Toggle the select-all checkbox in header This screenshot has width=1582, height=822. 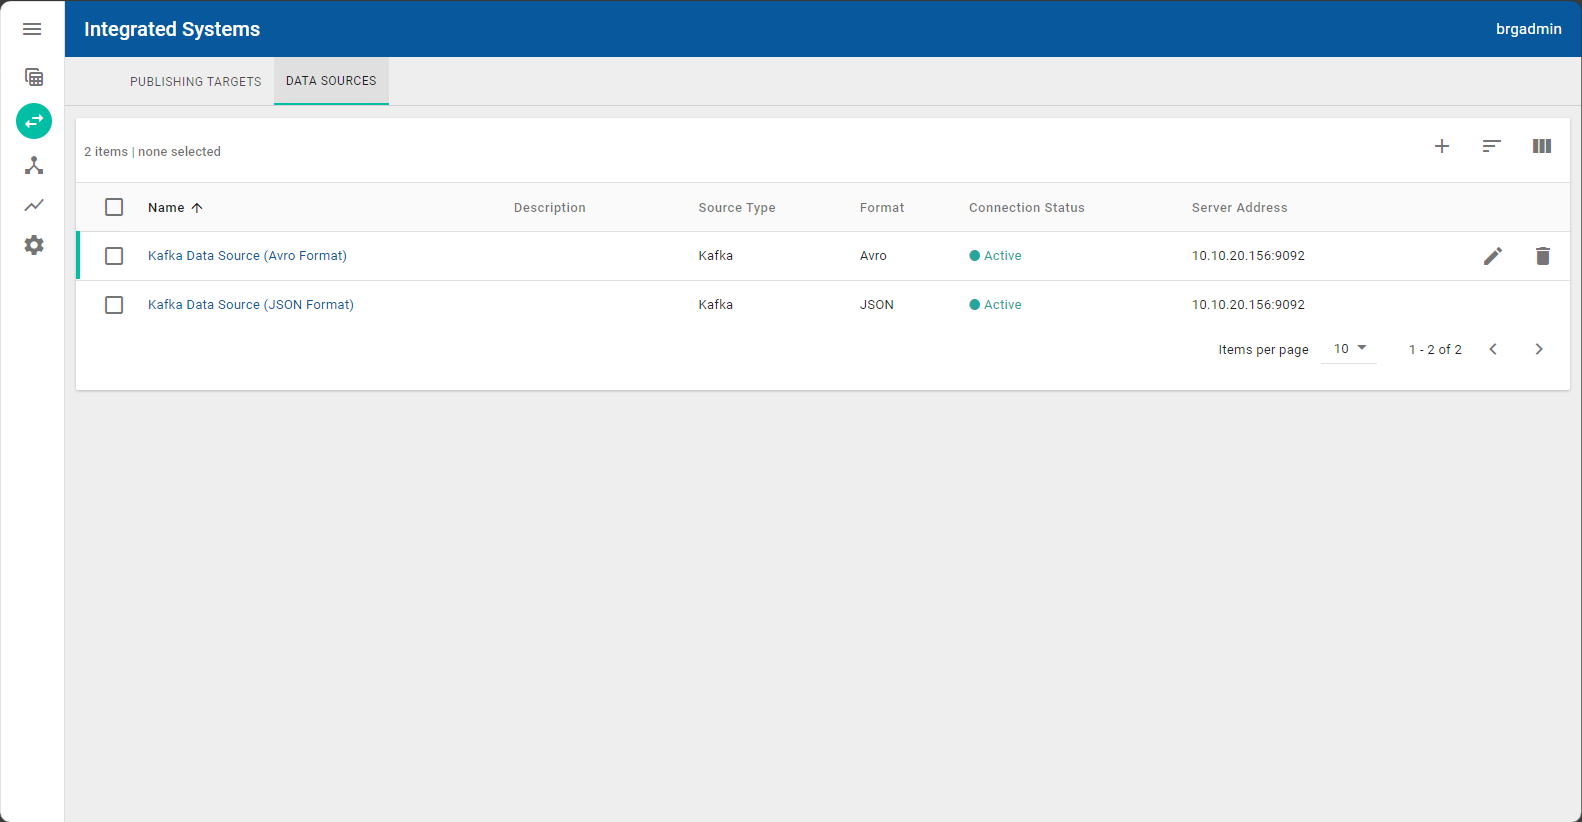114,207
